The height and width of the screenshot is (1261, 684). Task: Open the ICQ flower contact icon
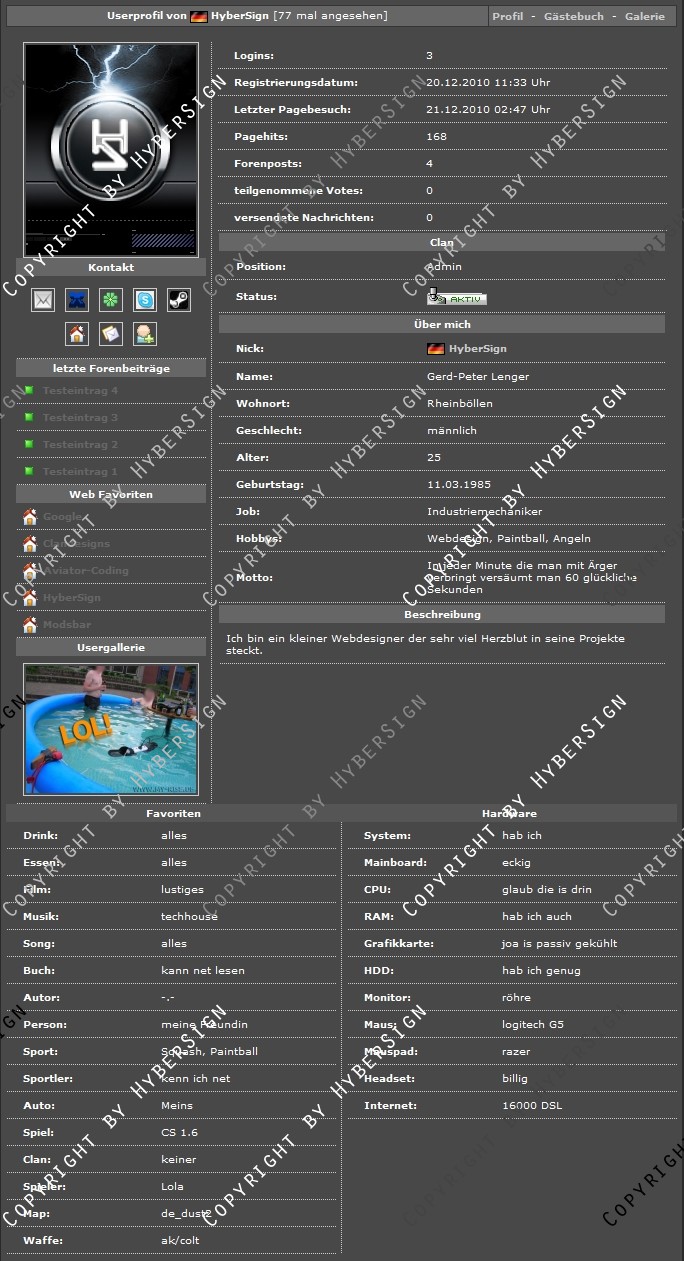[x=111, y=300]
